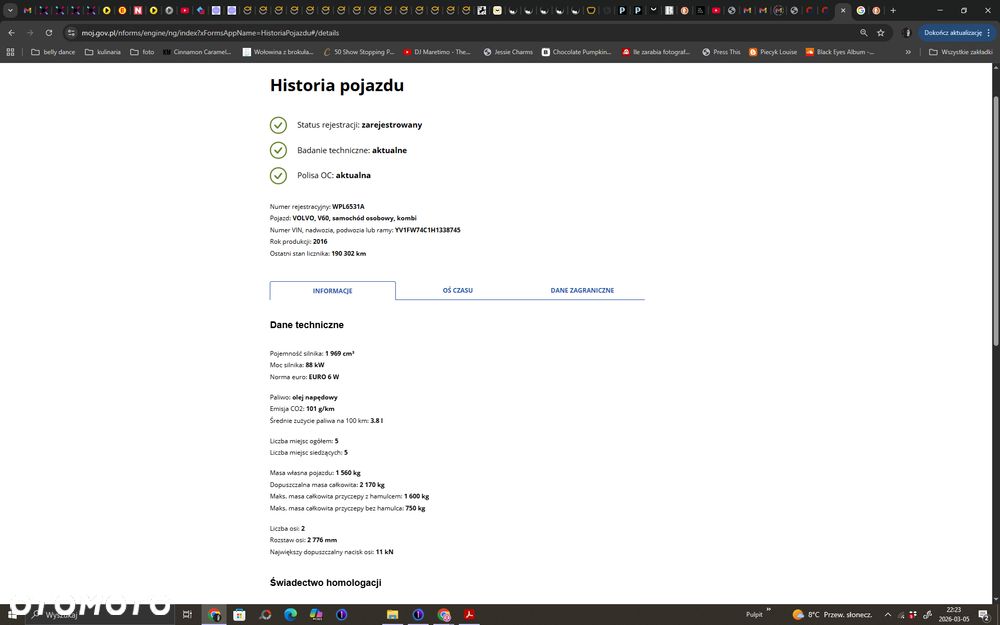Expand the hidden bookmarks overflow chevron
1000x625 pixels.
(x=908, y=52)
